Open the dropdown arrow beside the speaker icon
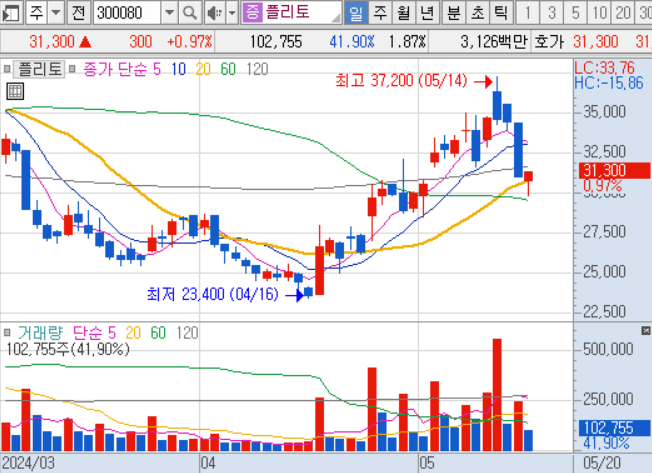The image size is (652, 473). tap(232, 13)
